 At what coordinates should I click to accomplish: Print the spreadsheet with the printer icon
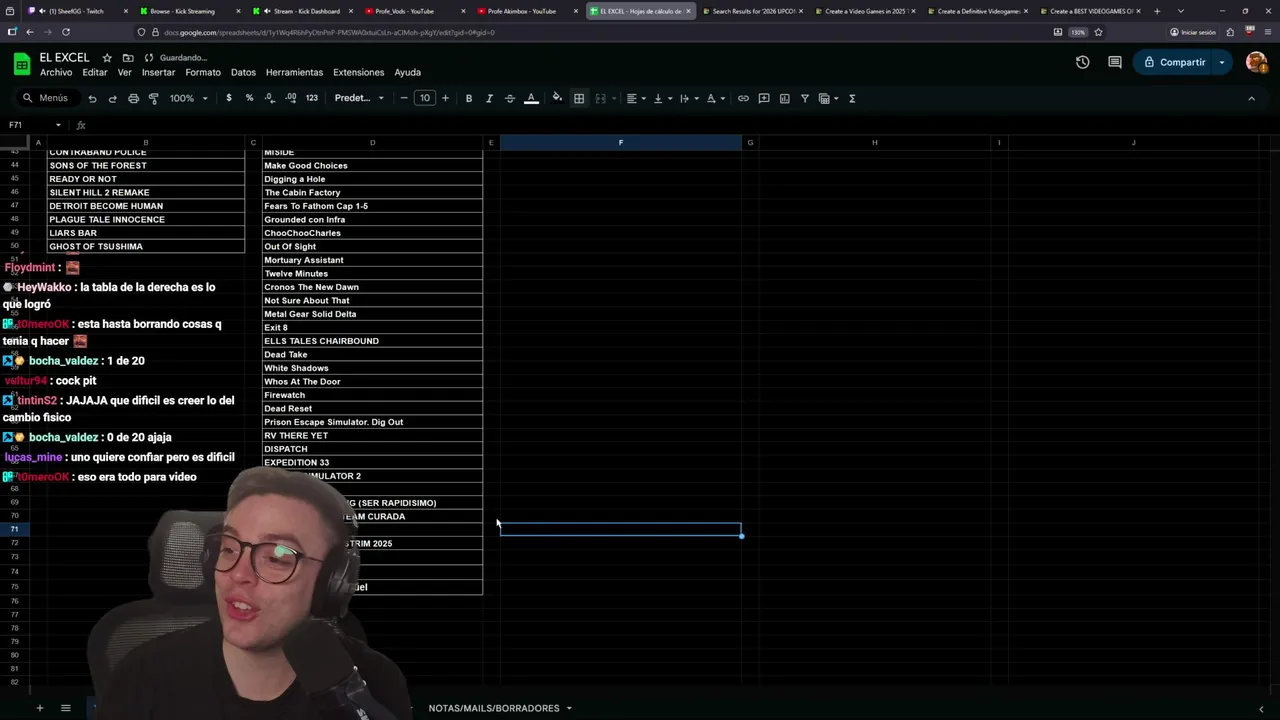(133, 98)
